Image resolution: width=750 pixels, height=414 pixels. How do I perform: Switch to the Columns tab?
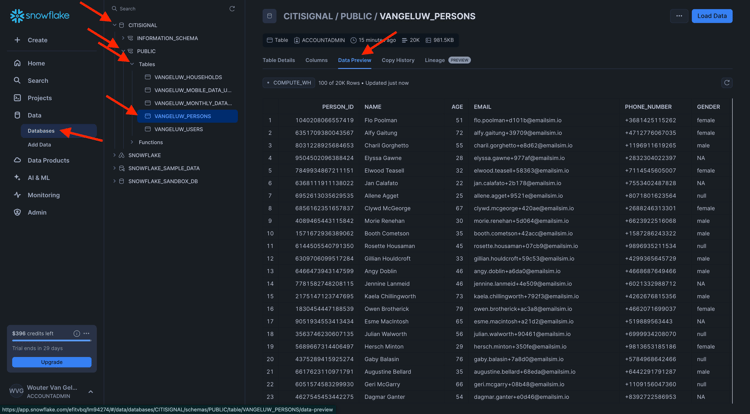tap(316, 60)
